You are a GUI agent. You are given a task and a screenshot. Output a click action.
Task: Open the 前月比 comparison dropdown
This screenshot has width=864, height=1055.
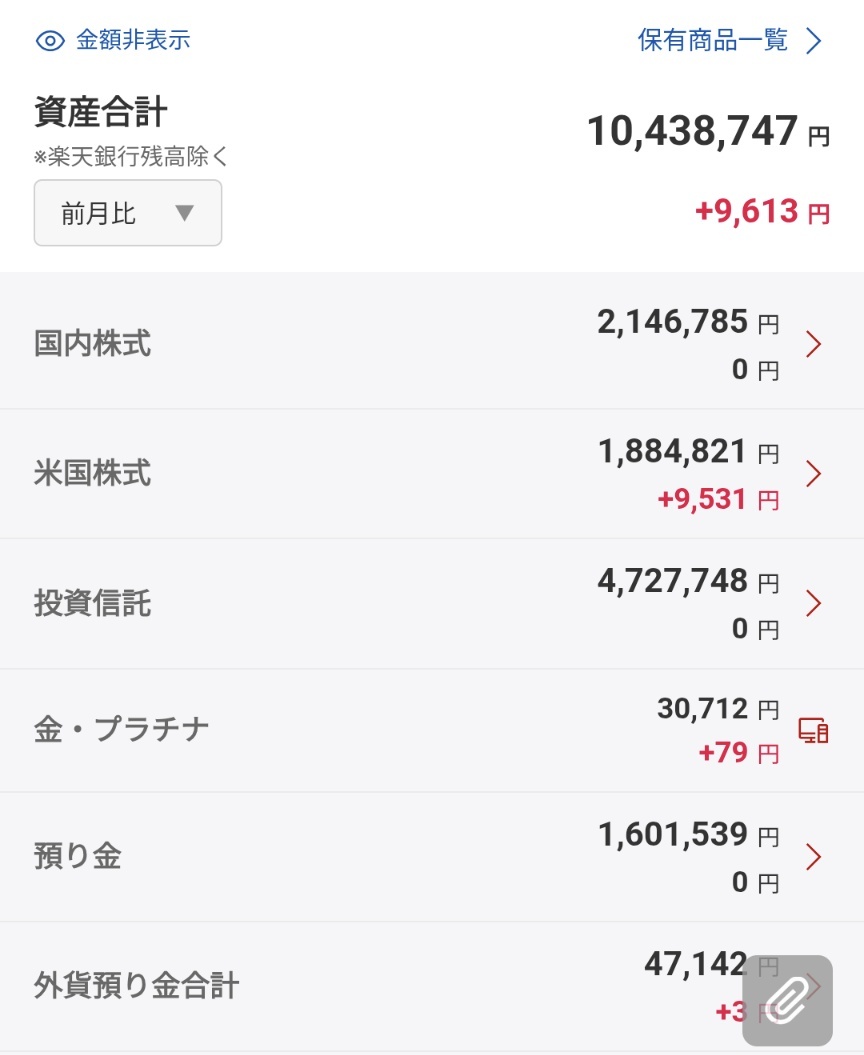[x=128, y=213]
